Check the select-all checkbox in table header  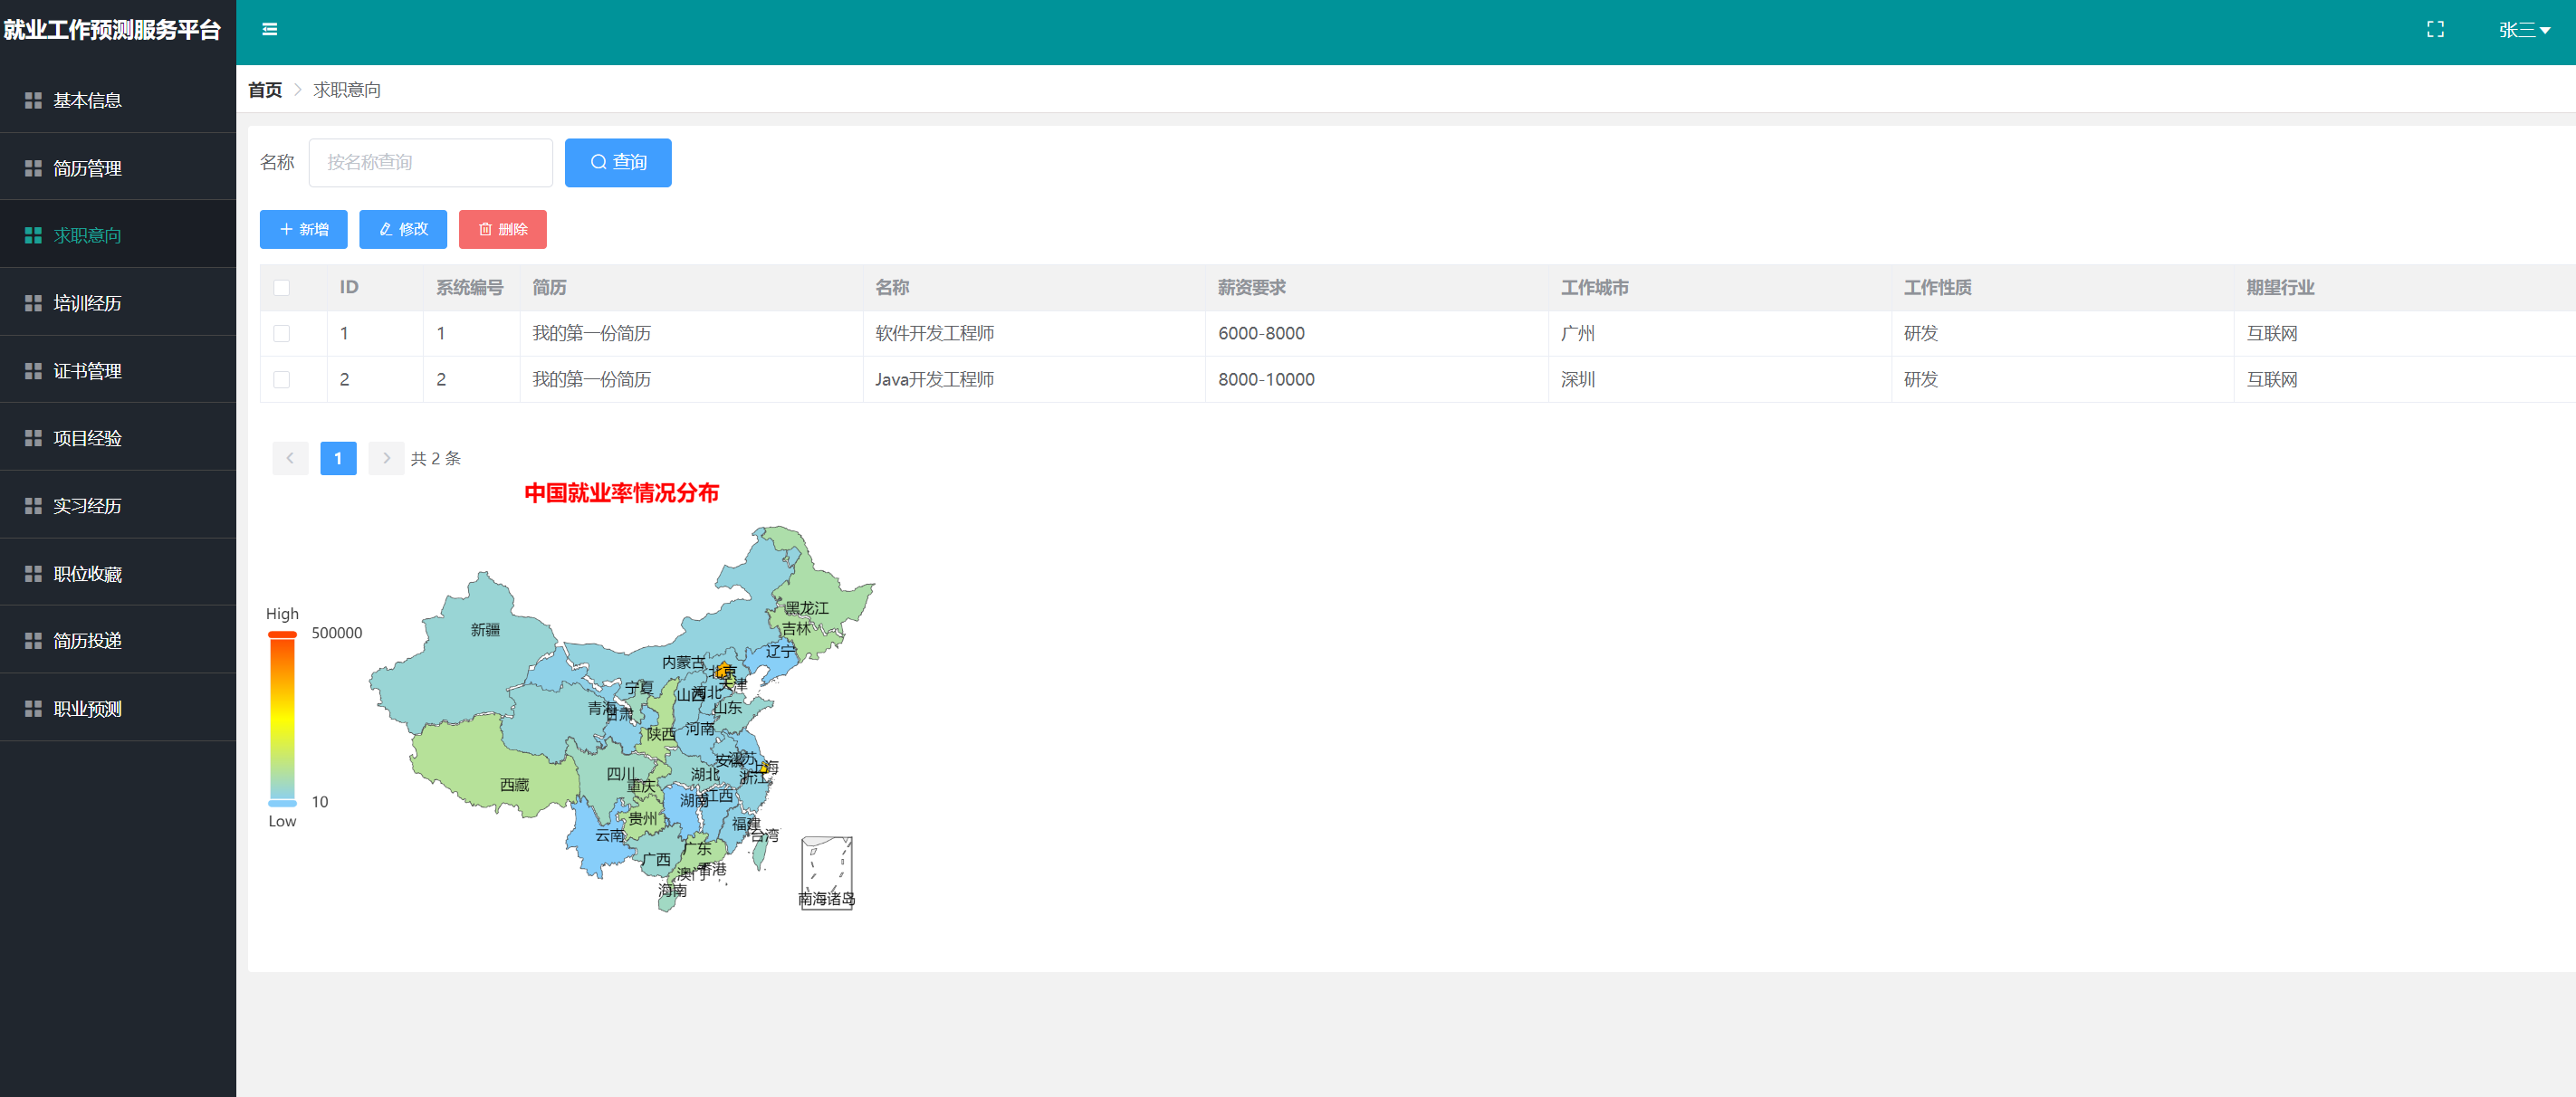(x=282, y=287)
